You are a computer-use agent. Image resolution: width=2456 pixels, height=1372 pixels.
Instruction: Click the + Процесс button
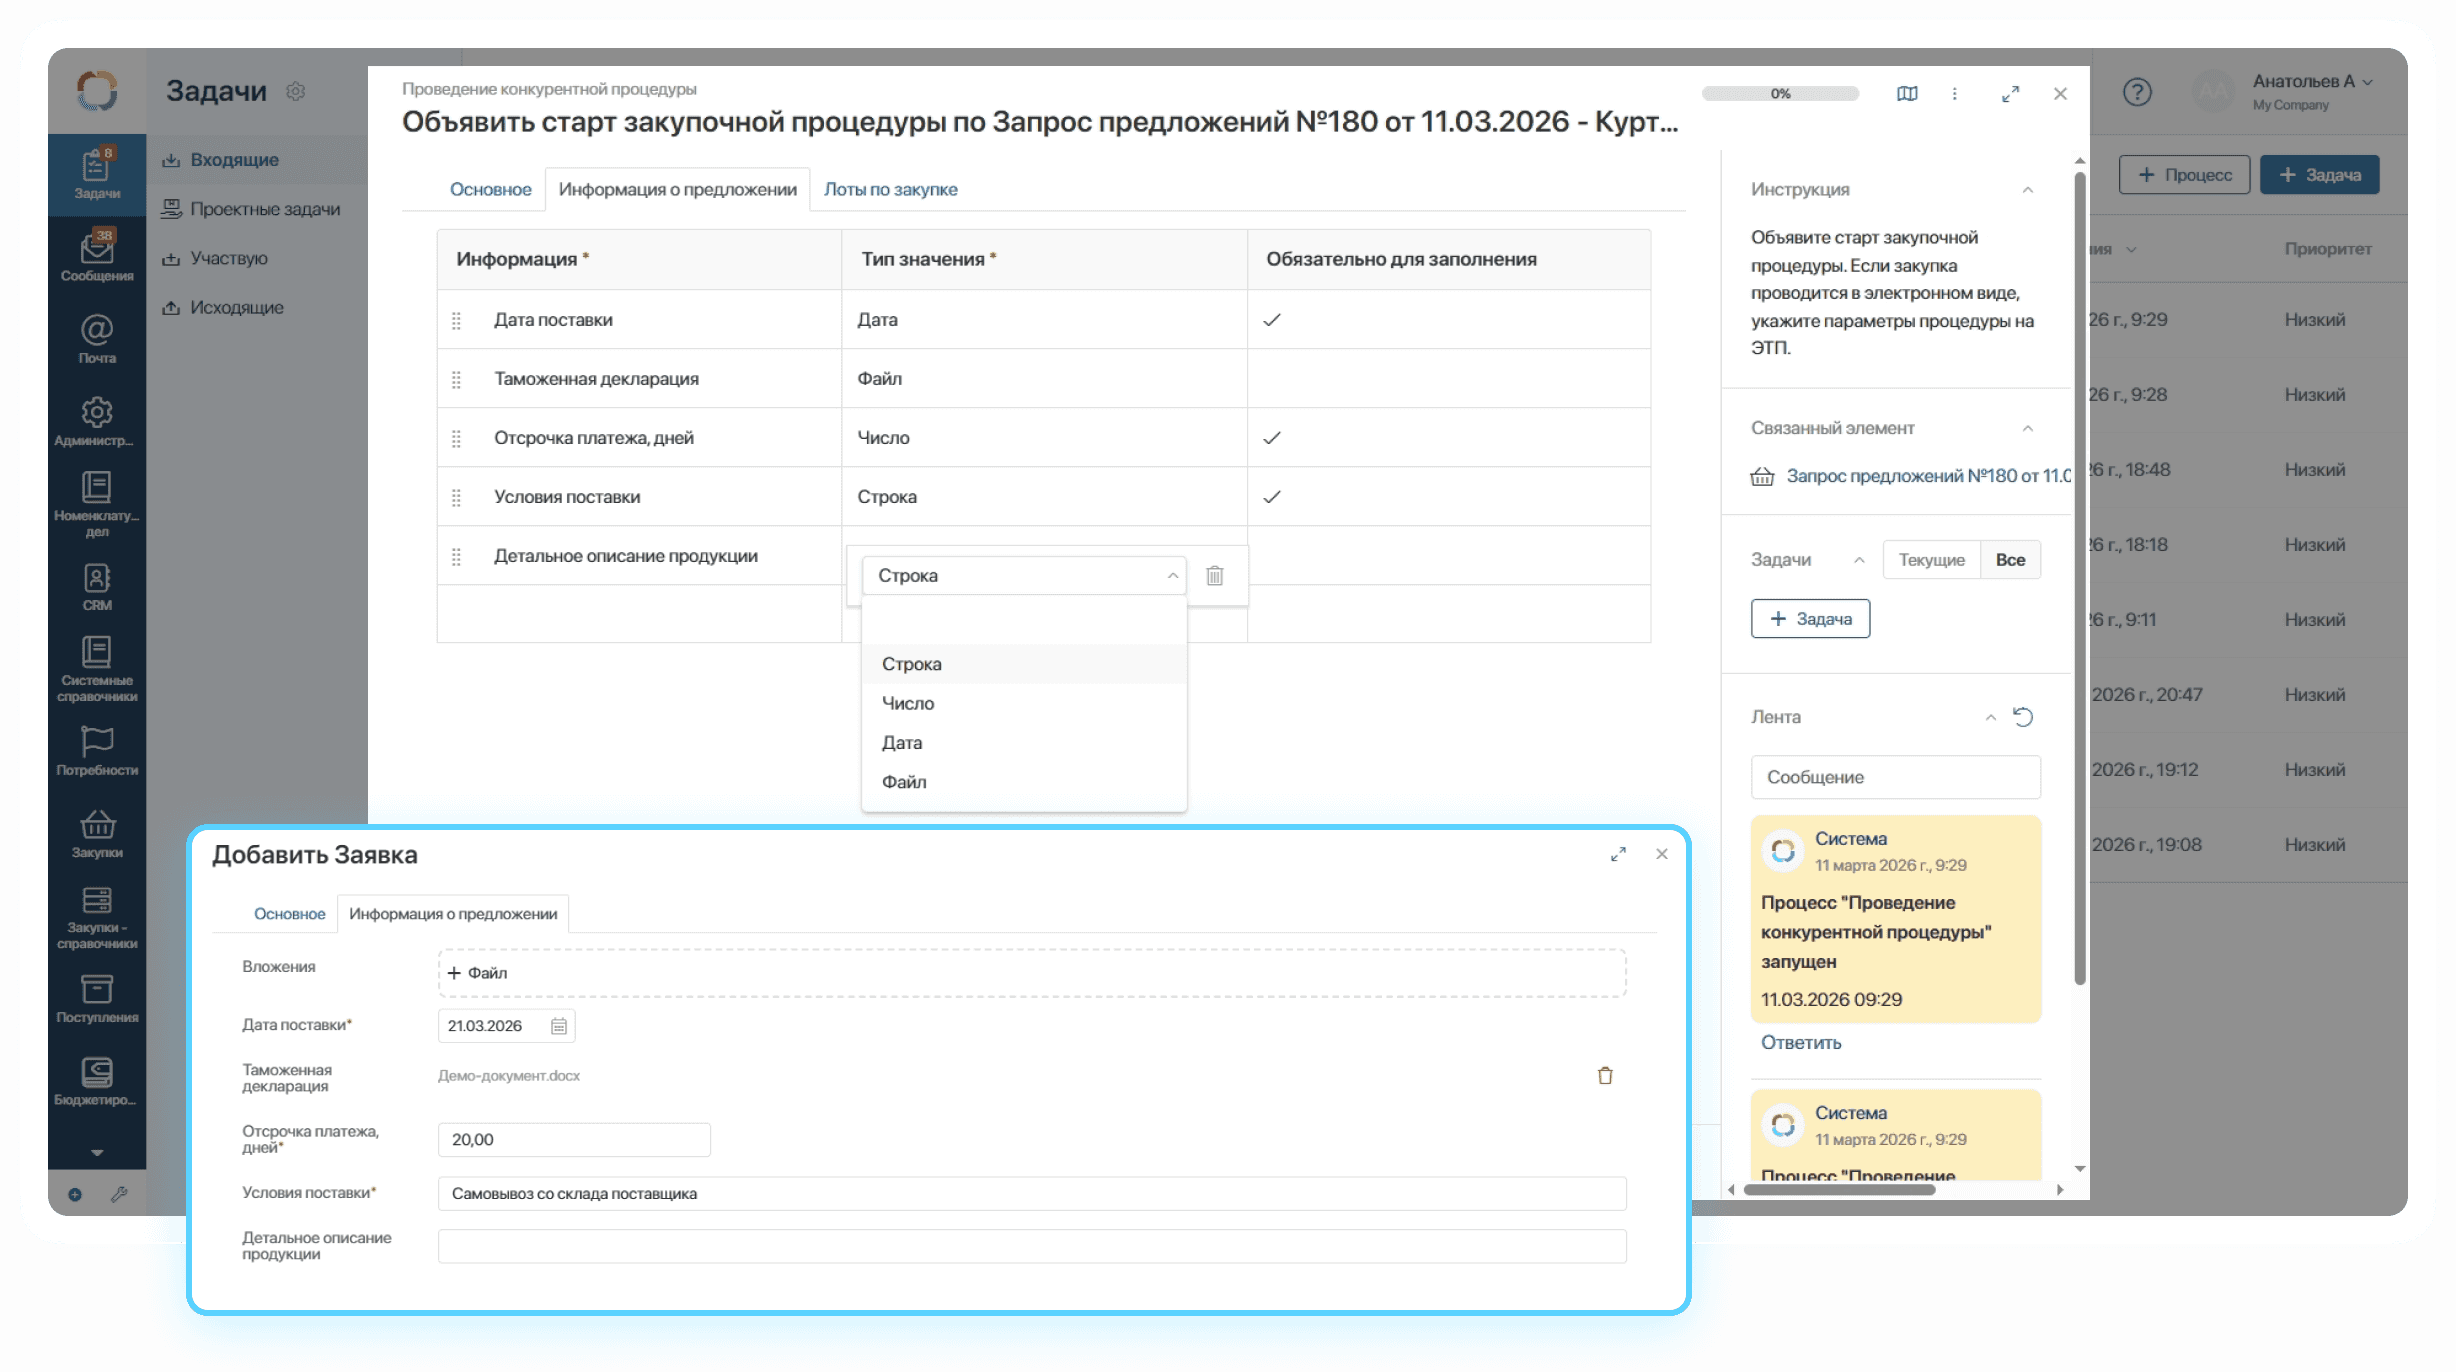2185,174
